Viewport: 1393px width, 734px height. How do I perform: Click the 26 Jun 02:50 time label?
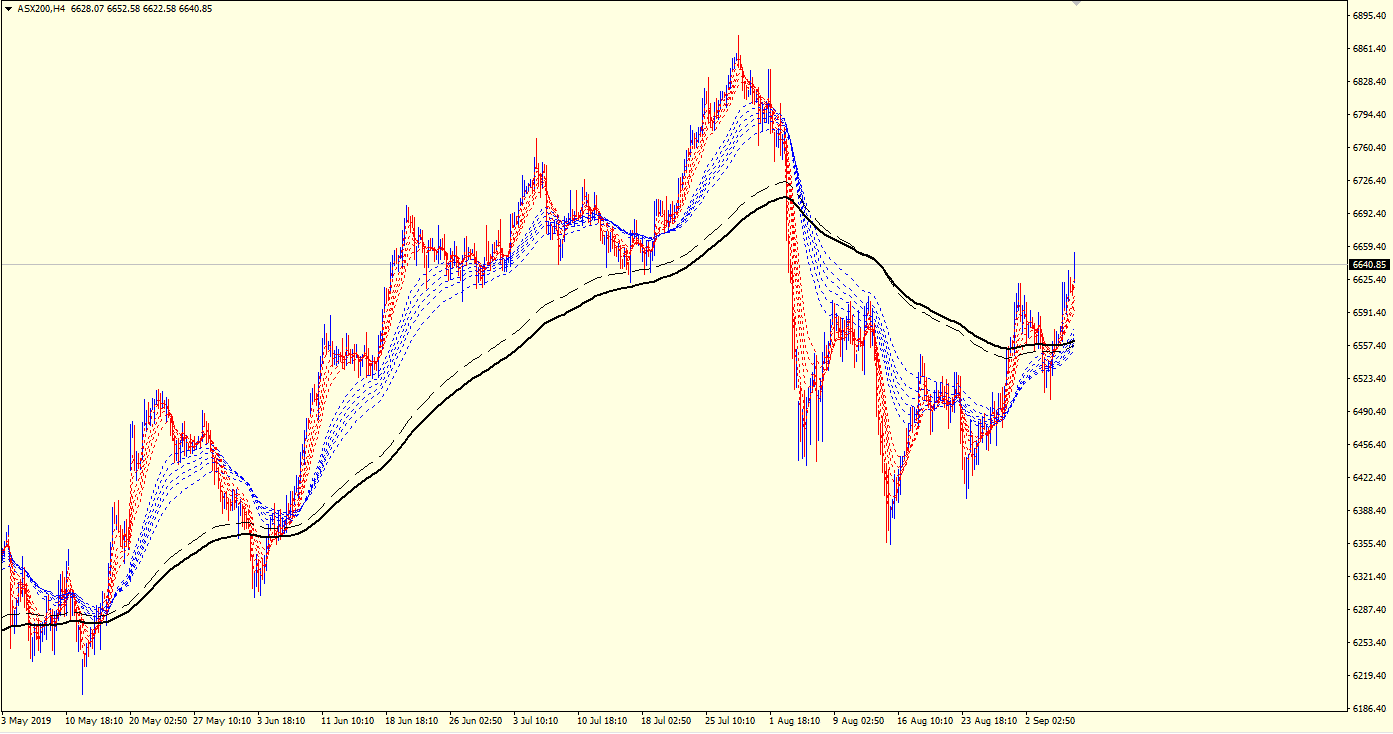(475, 720)
